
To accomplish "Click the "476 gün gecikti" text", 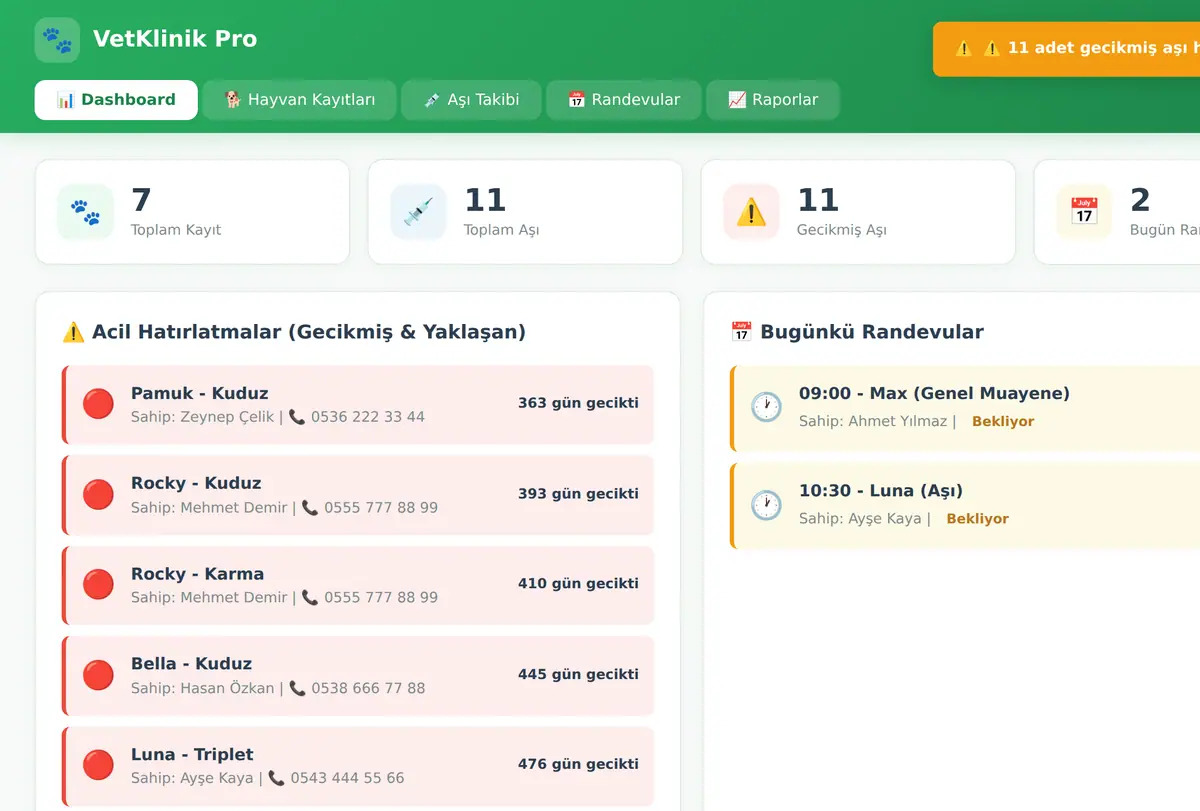I will coord(578,765).
